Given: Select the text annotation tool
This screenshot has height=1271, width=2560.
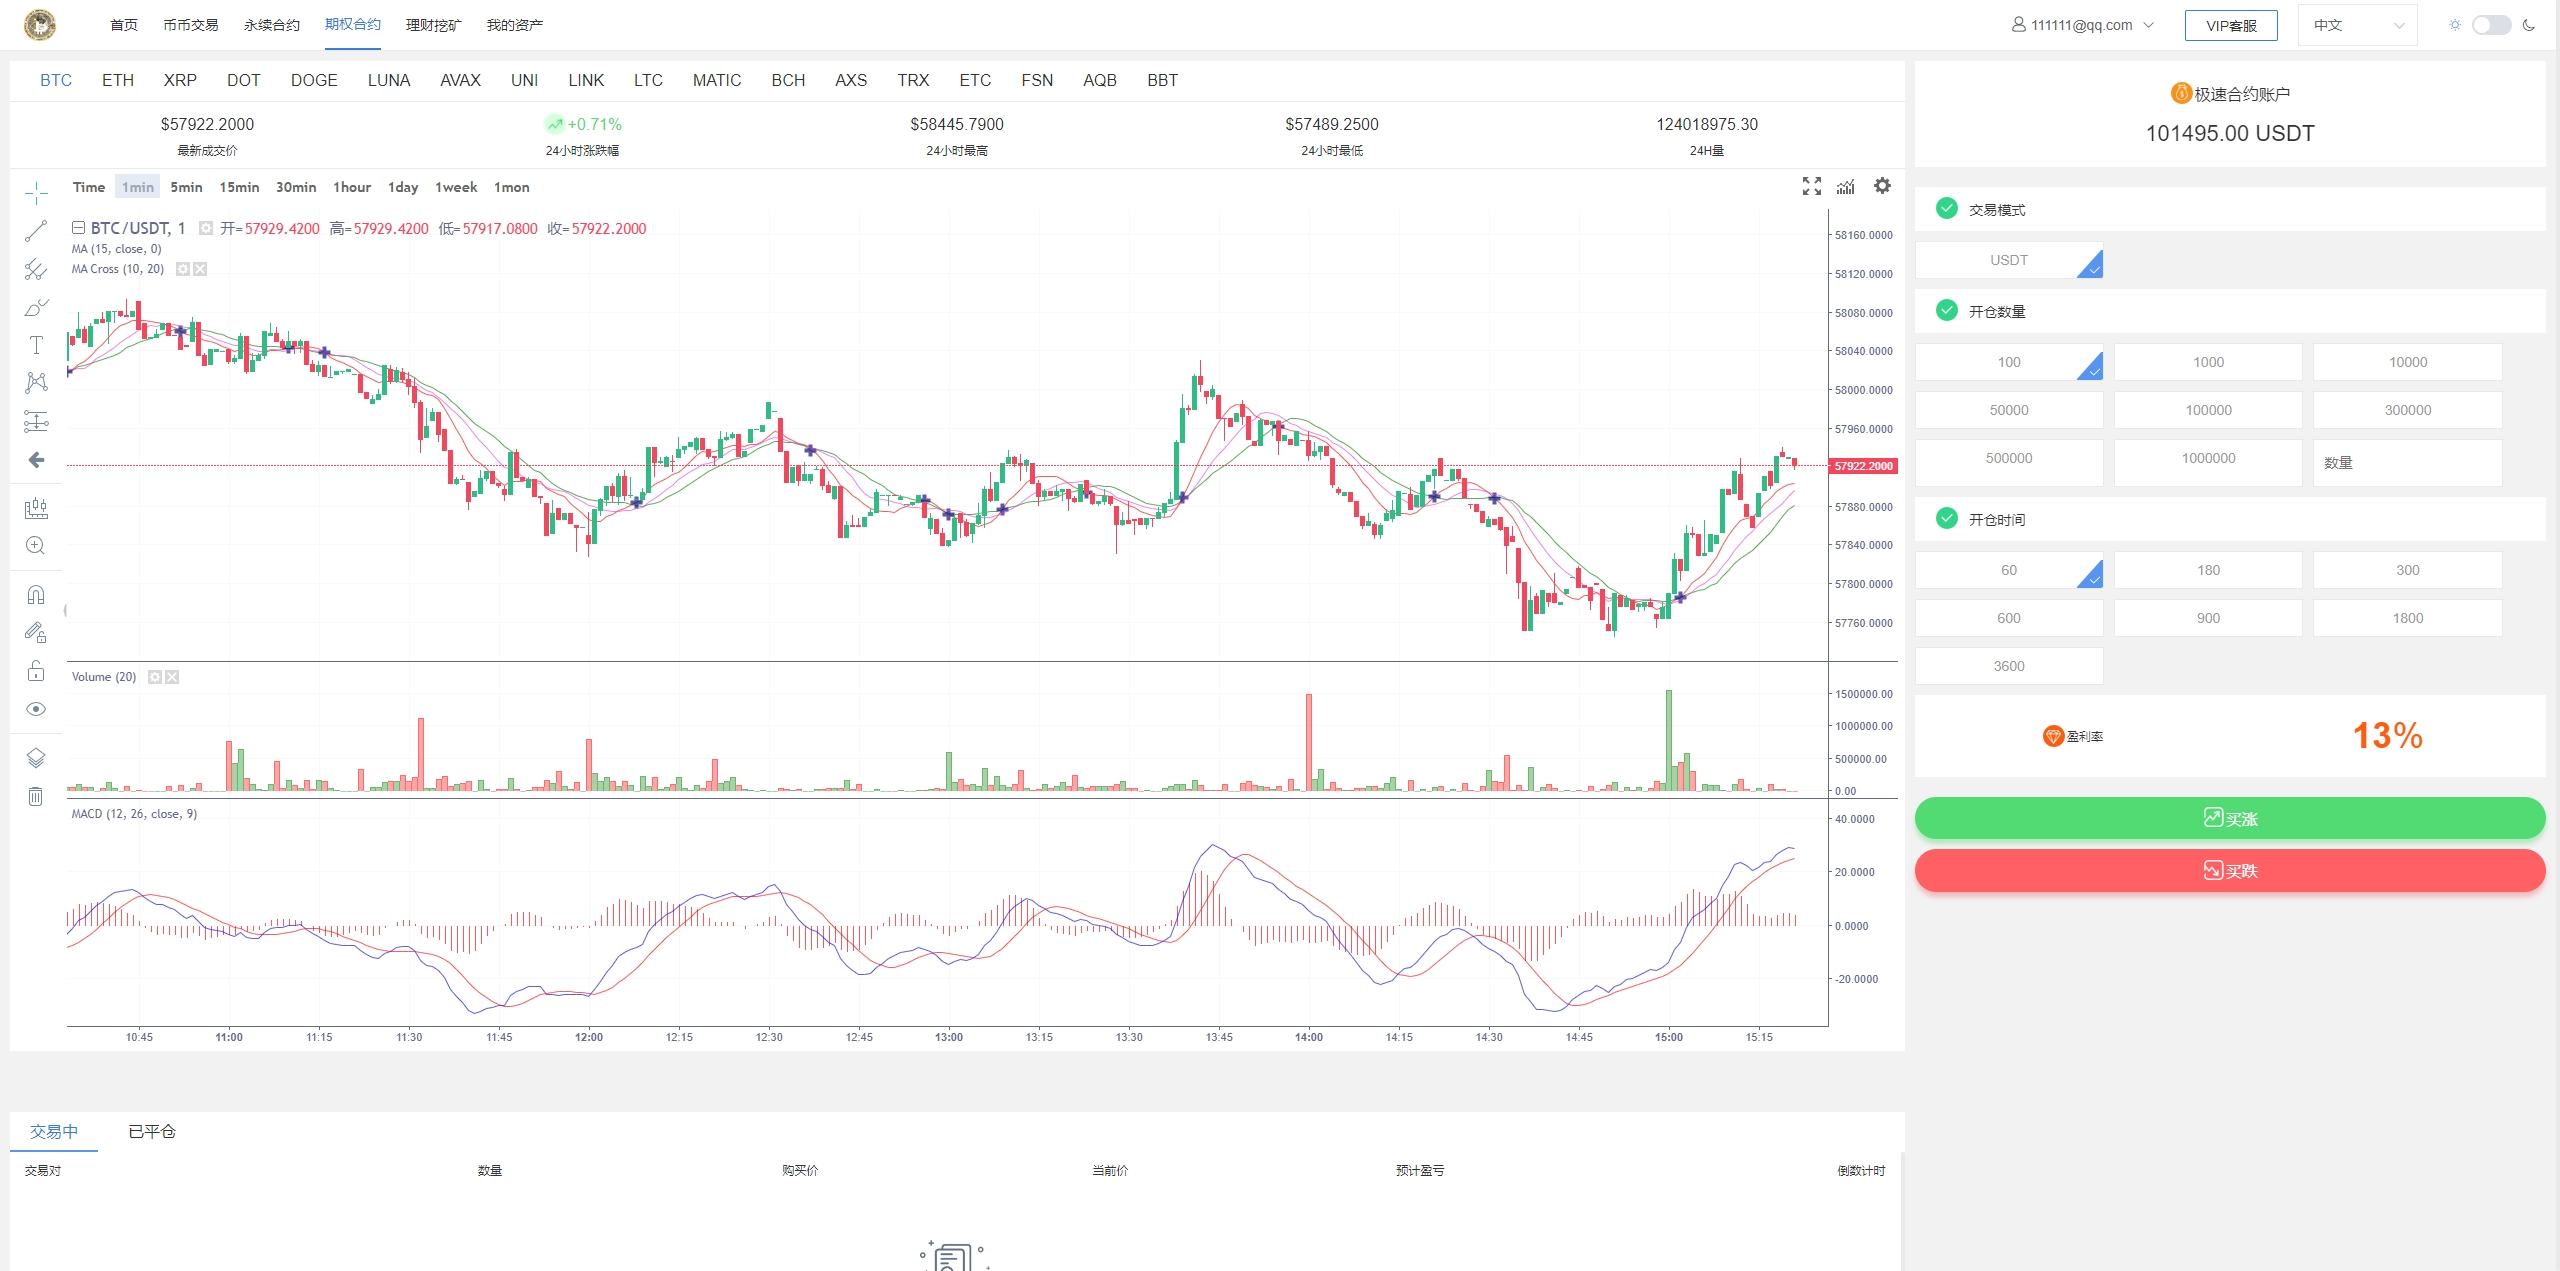Looking at the screenshot, I should click(36, 345).
